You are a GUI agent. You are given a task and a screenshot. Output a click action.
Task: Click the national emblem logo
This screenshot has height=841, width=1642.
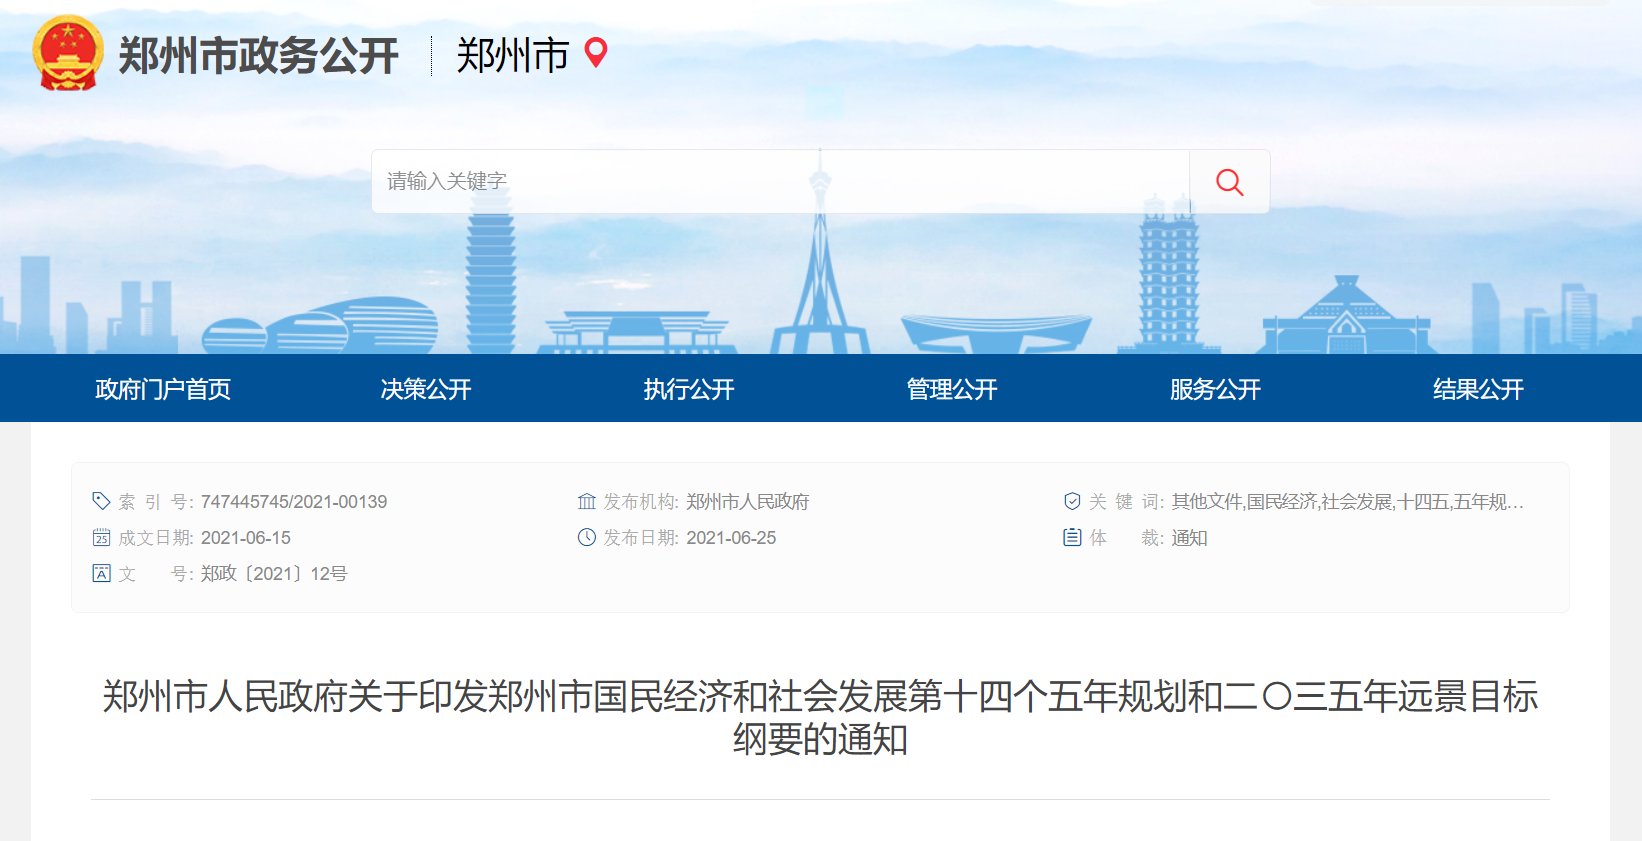click(x=67, y=54)
